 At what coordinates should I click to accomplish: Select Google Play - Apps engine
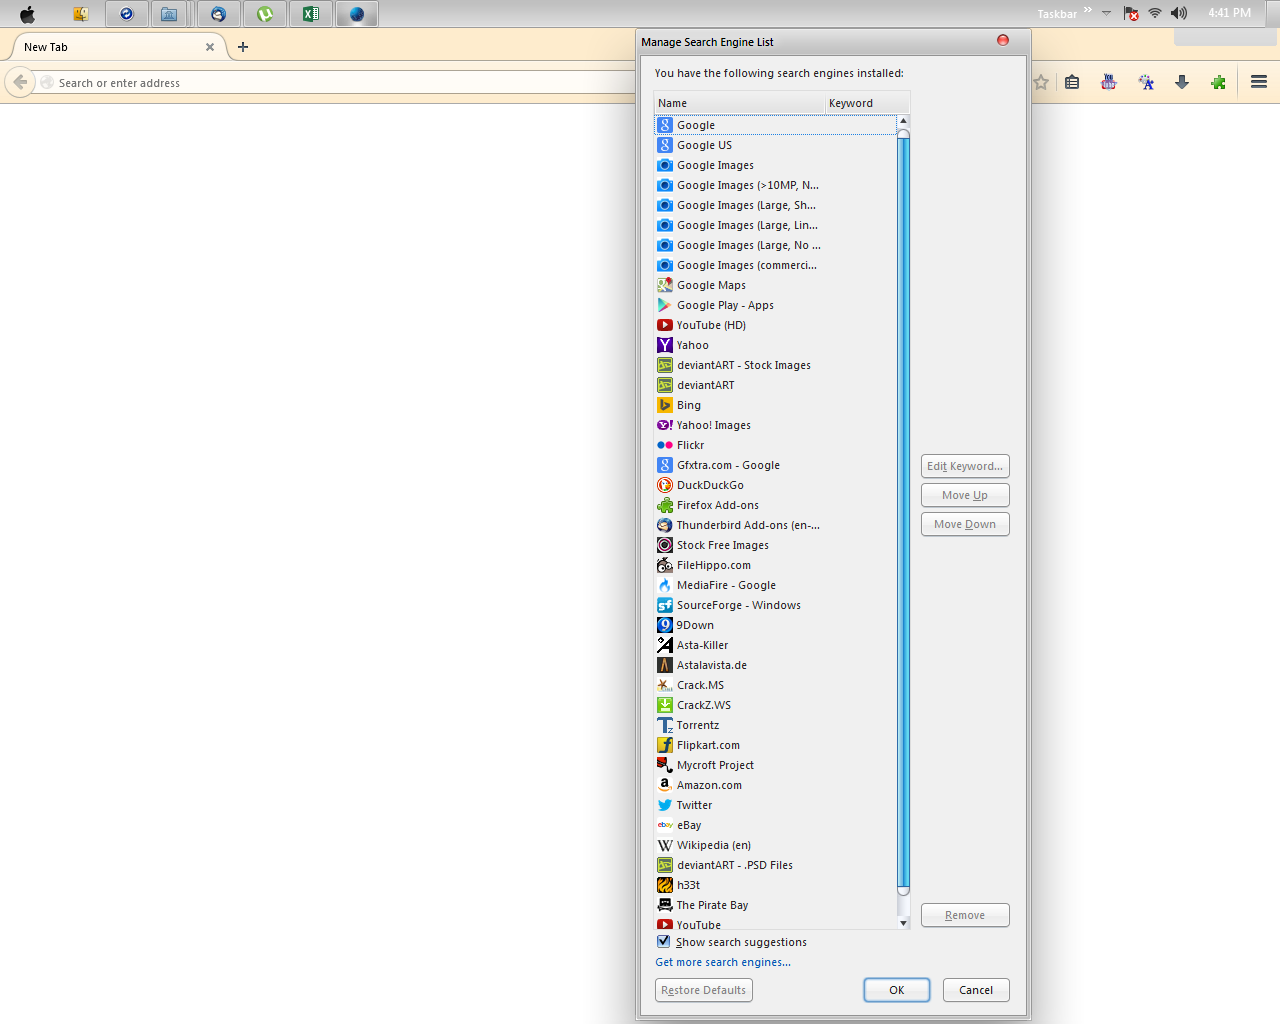(x=776, y=305)
